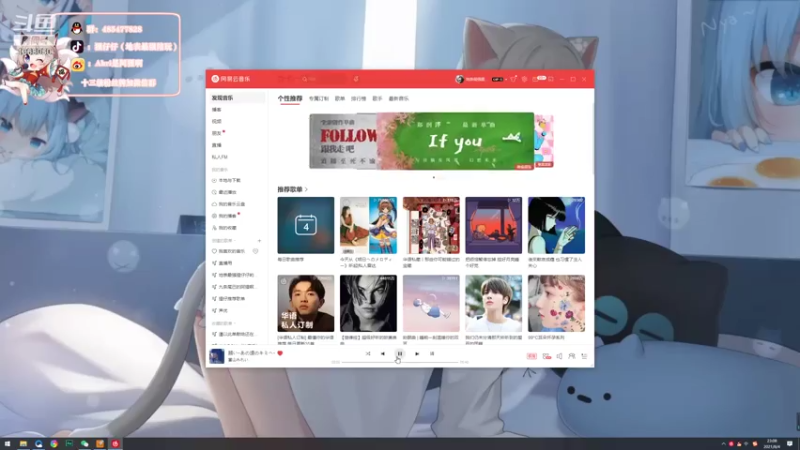Image resolution: width=800 pixels, height=450 pixels.
Task: Toggle the desktop lyrics button
Action: point(432,354)
